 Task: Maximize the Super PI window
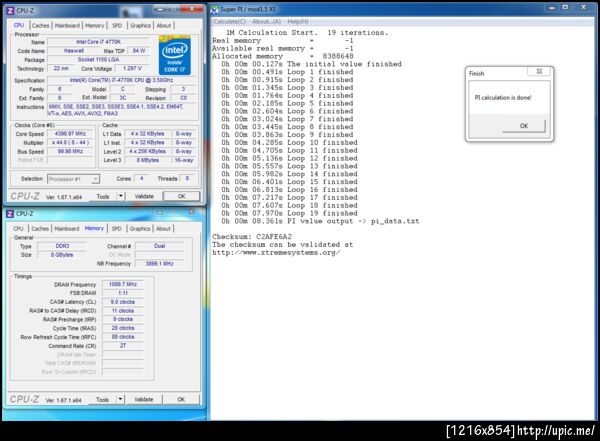[x=565, y=7]
